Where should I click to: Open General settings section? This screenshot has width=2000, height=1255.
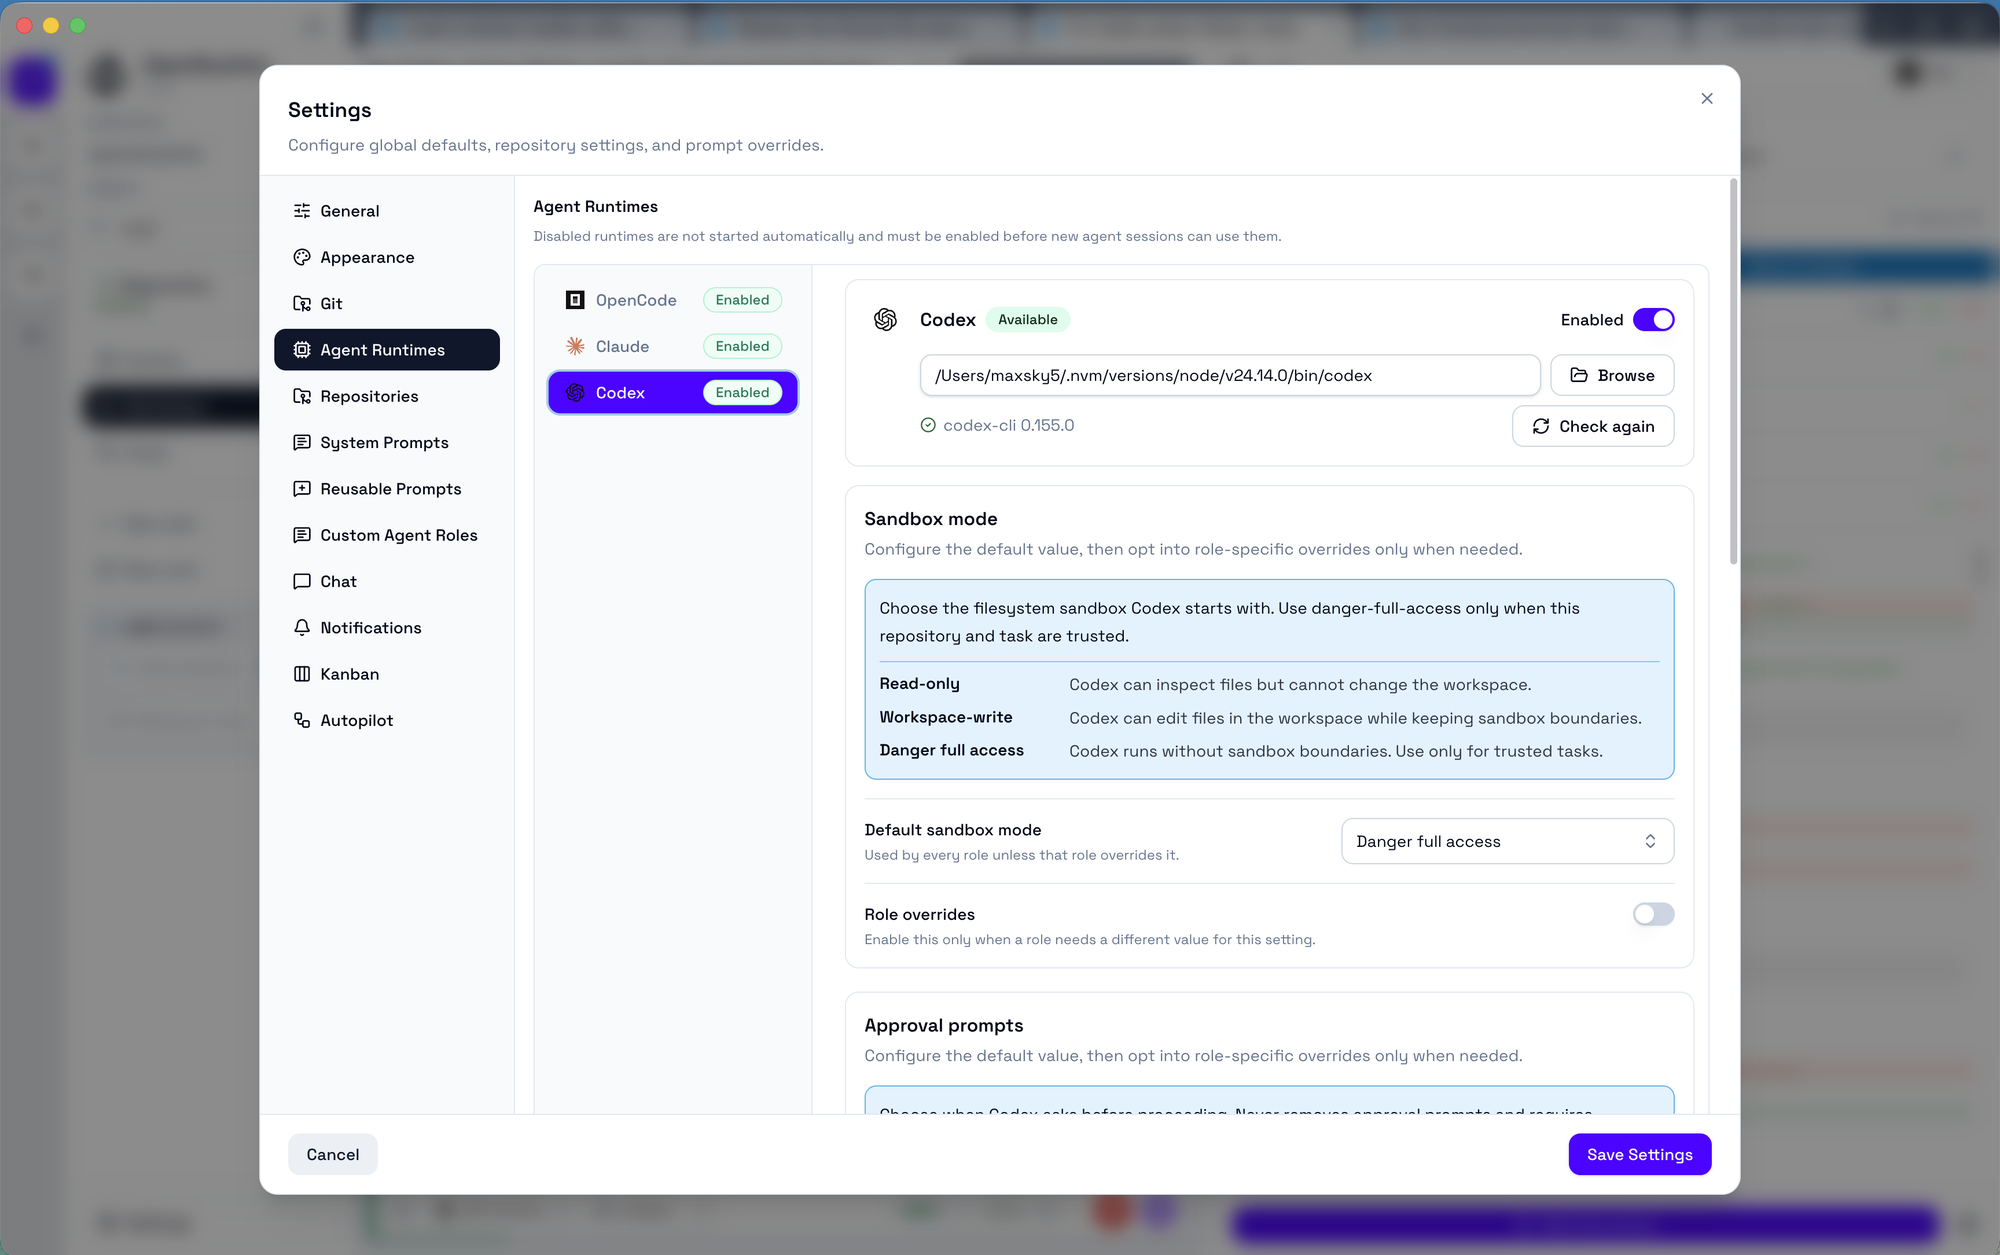coord(386,211)
